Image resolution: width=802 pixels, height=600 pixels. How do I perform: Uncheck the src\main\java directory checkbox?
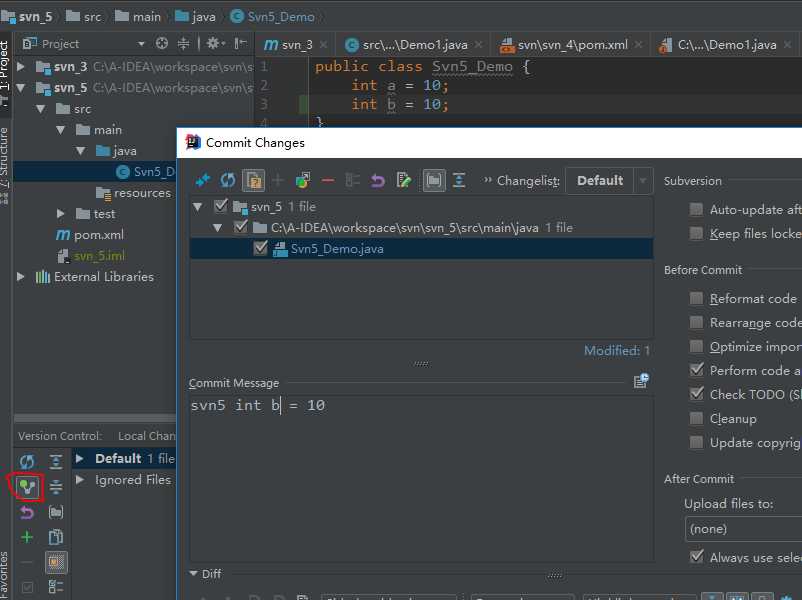tap(240, 227)
